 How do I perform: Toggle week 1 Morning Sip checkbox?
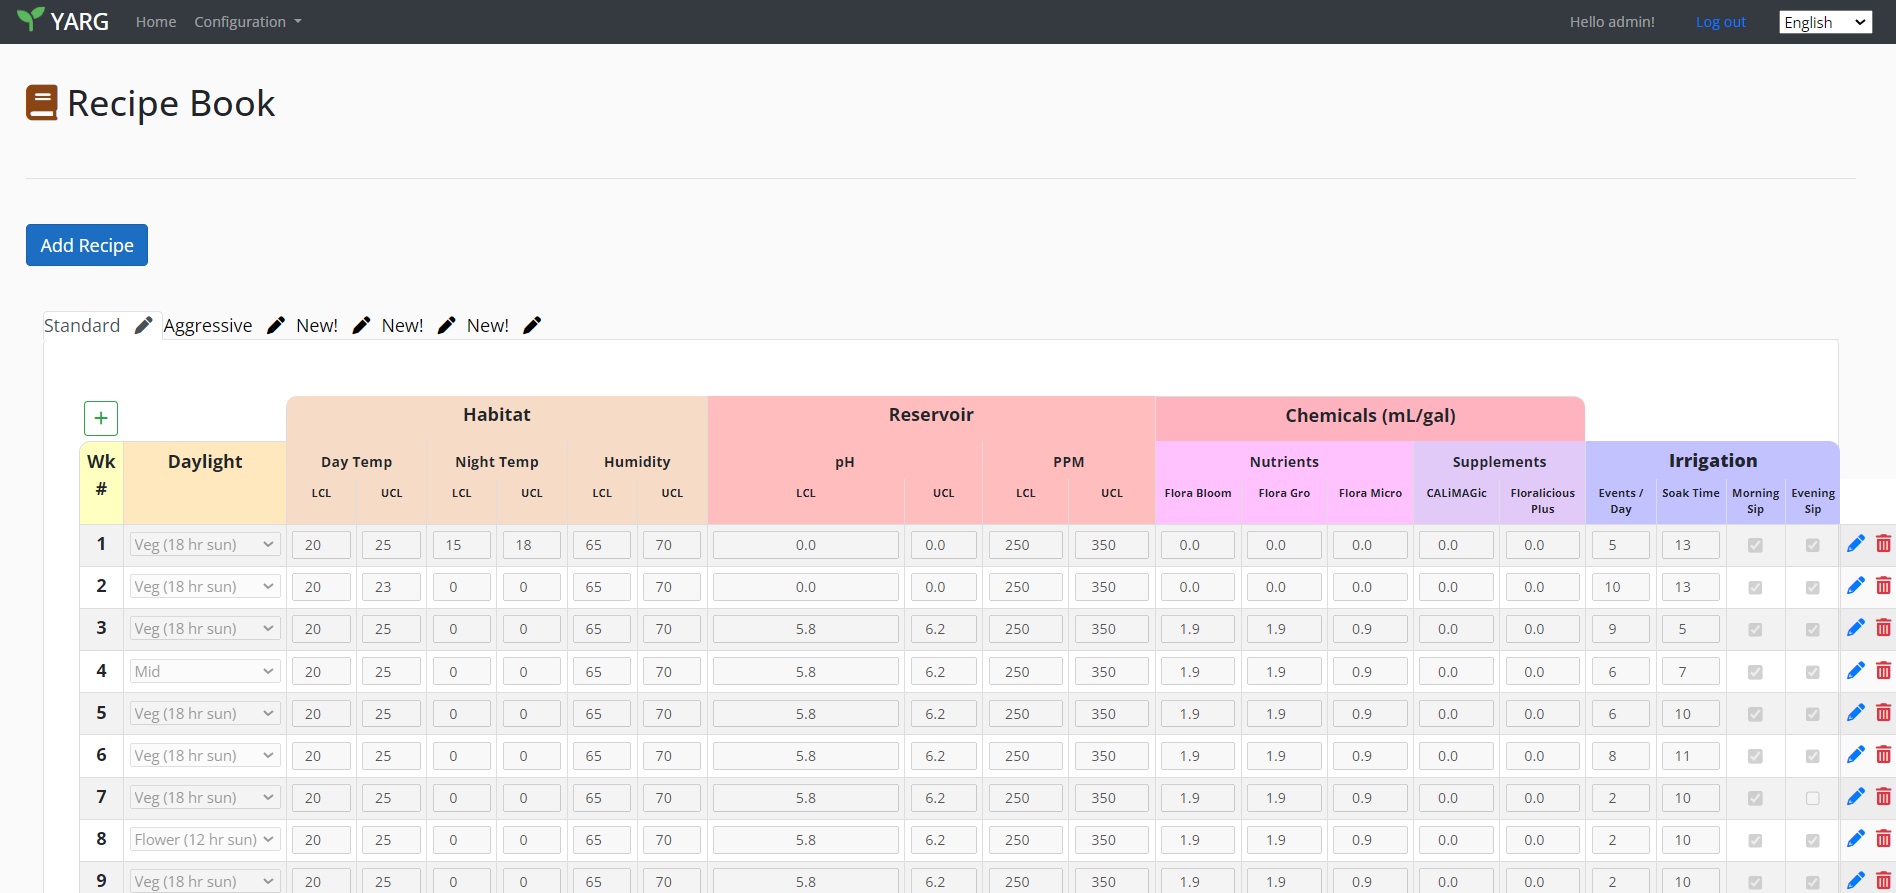[x=1755, y=545]
